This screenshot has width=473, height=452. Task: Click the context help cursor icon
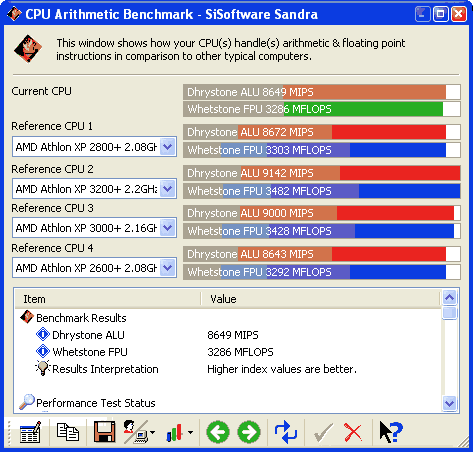[391, 432]
